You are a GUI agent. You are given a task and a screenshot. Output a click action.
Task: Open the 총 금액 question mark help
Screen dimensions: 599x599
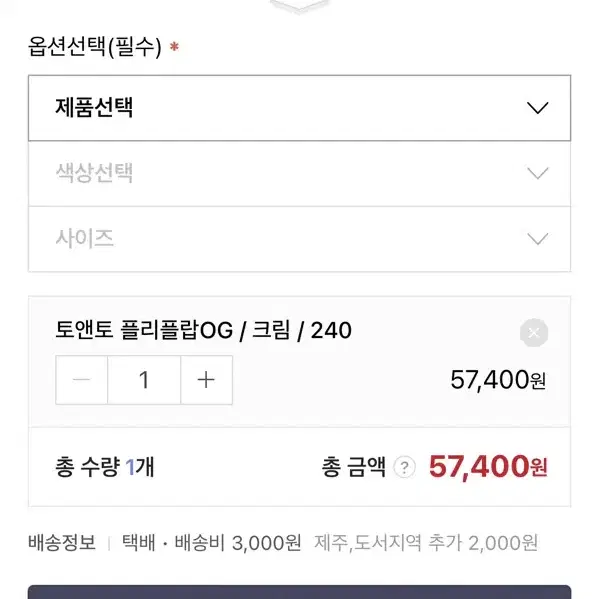pos(404,467)
